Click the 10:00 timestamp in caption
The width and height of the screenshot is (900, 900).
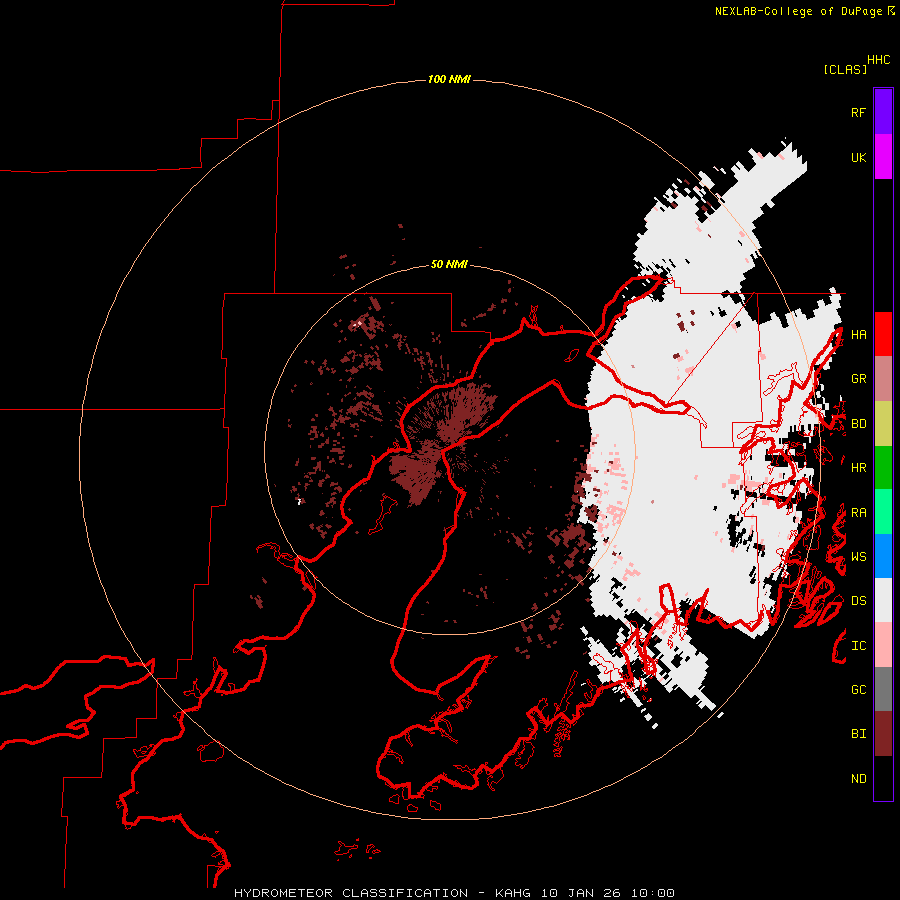[x=653, y=893]
